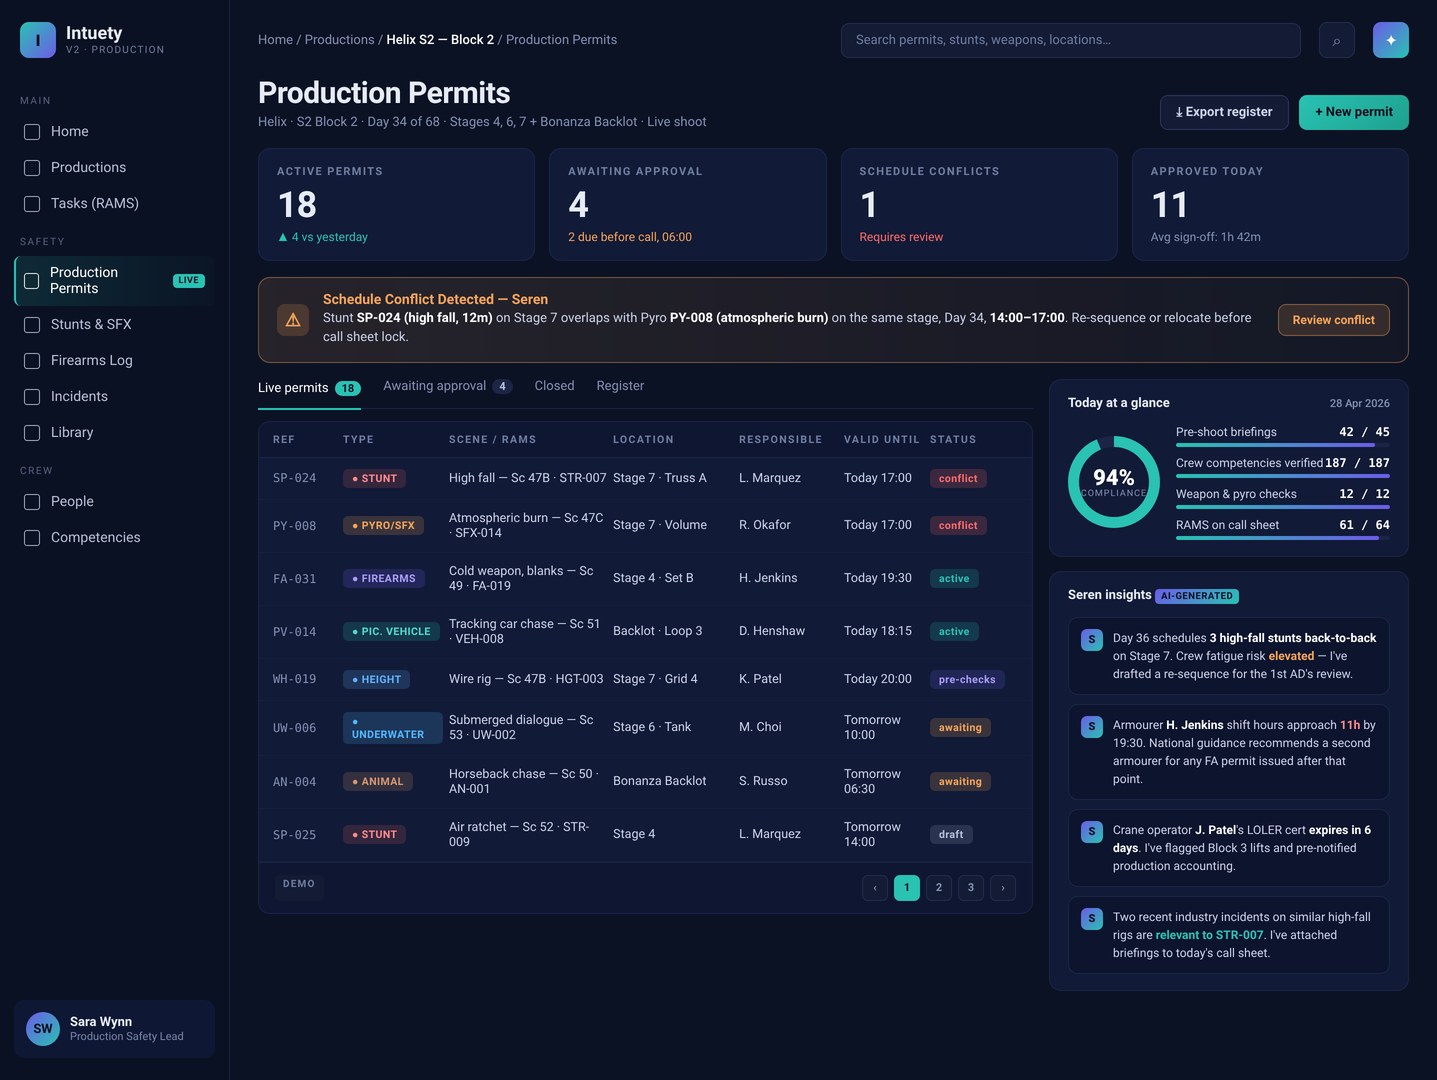Screen dimensions: 1437x1080
Task: Click the search magnifier icon
Action: 1336,40
